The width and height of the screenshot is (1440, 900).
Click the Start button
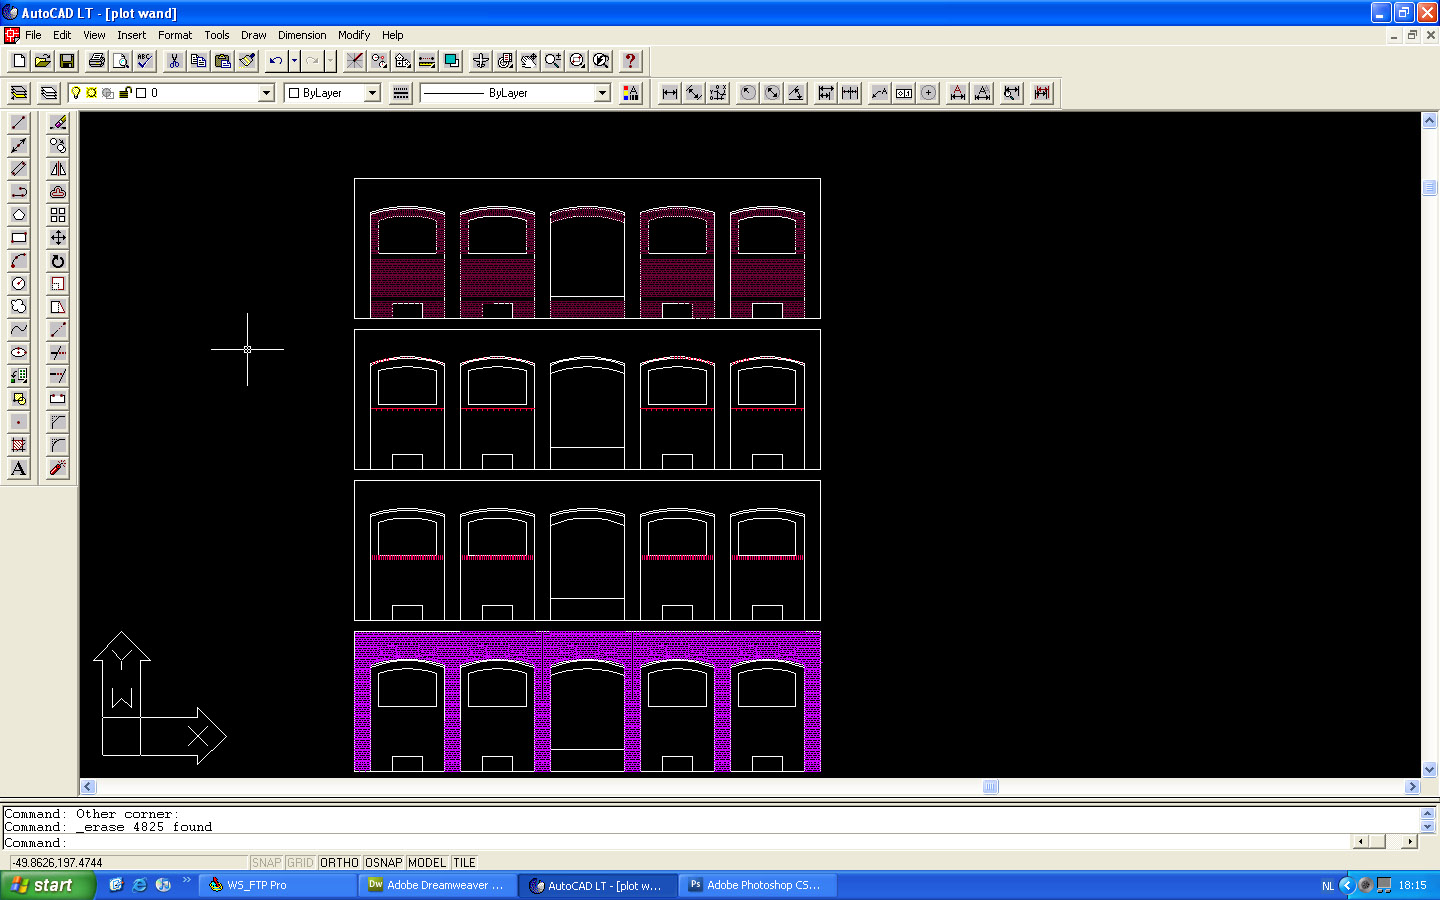[x=47, y=885]
